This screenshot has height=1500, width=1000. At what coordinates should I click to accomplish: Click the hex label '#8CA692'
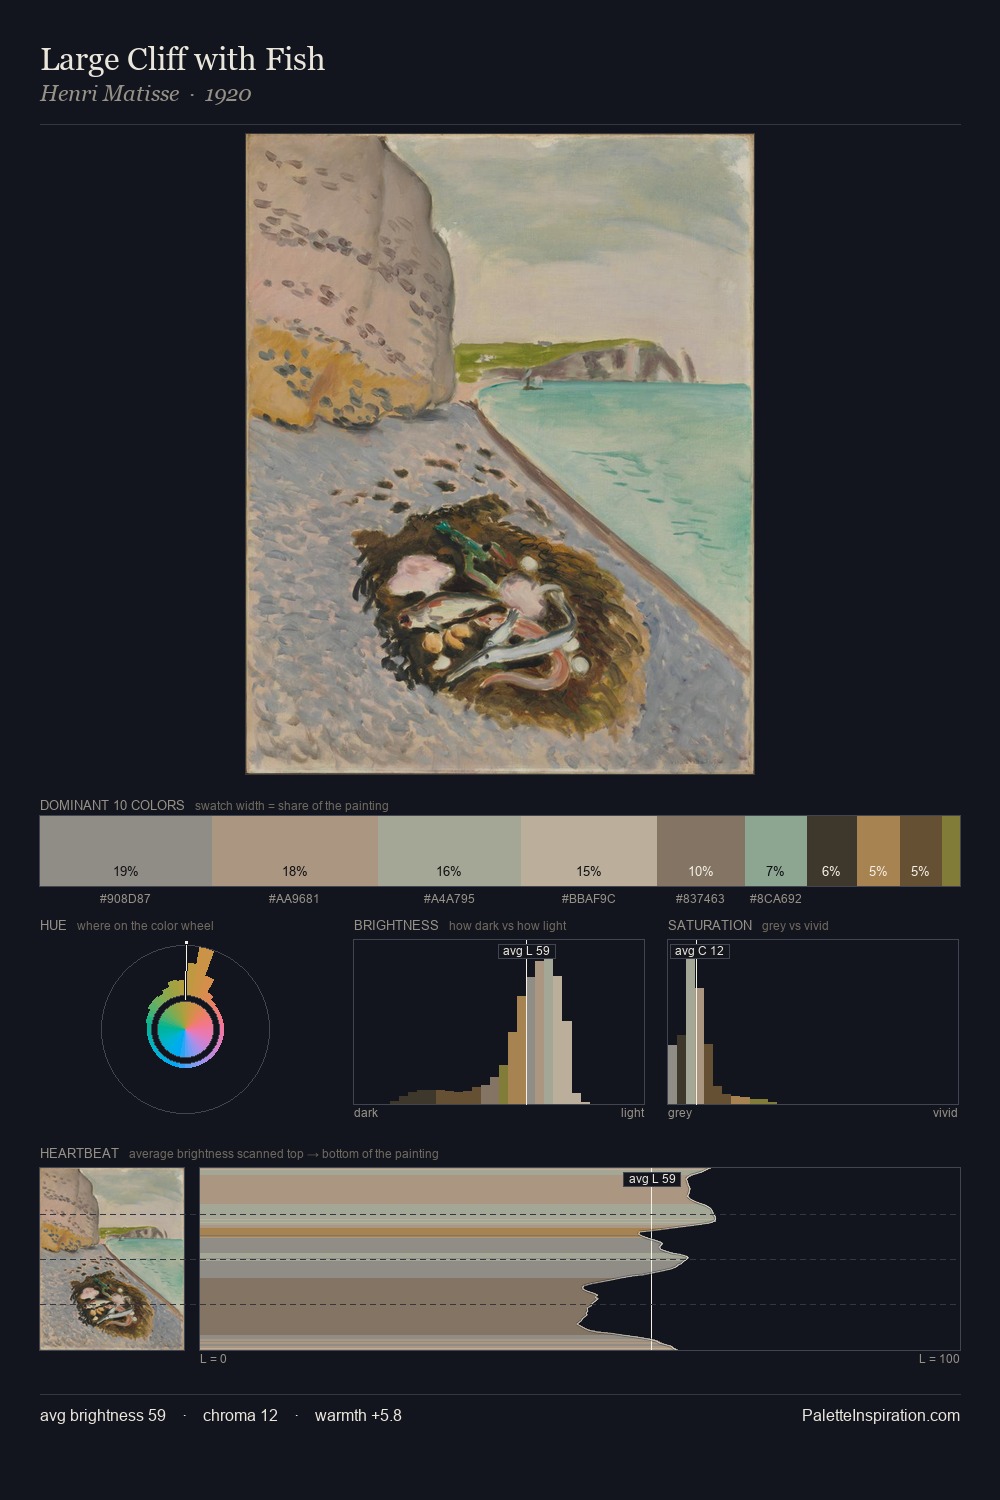click(x=775, y=899)
